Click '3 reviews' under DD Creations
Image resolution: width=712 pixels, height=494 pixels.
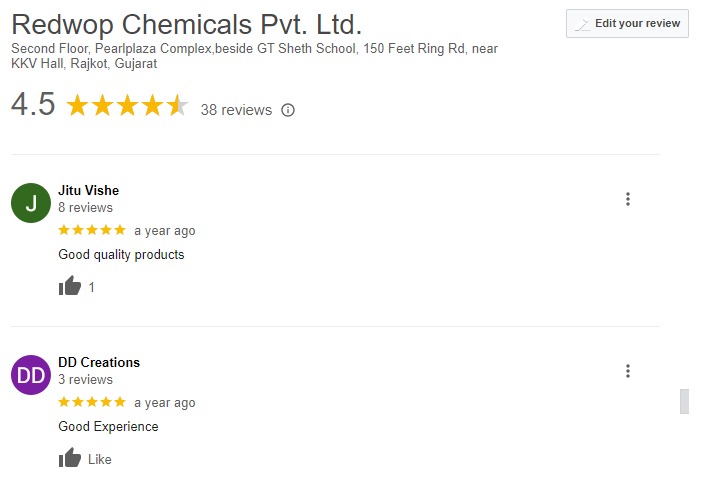pyautogui.click(x=85, y=380)
